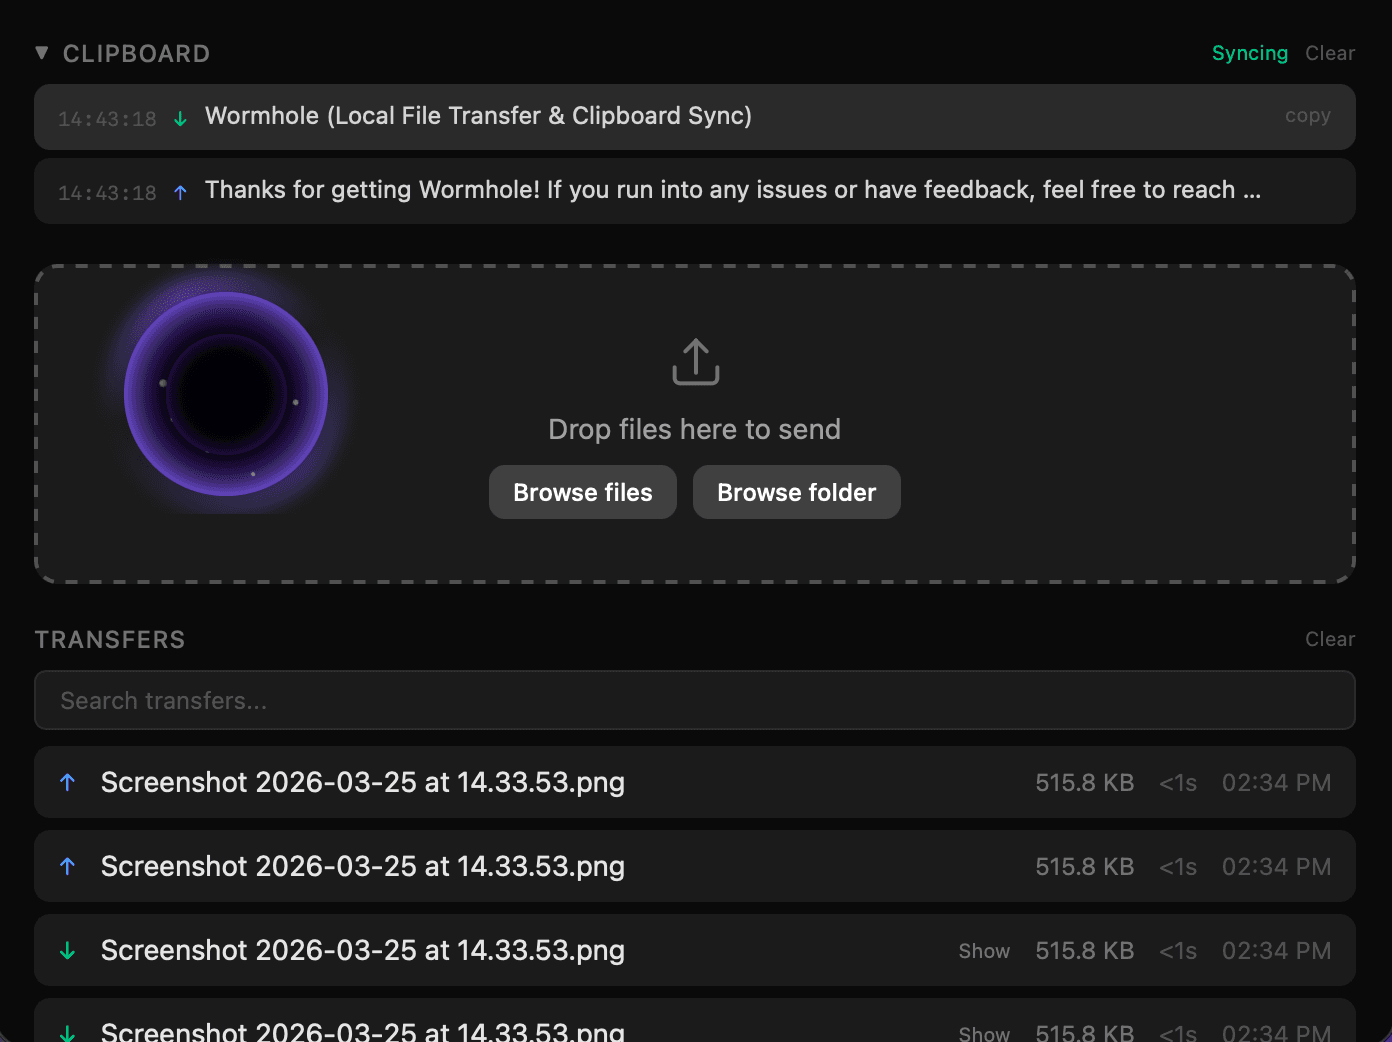Show the bottom downloaded screenshot in Finder

pos(984,1032)
